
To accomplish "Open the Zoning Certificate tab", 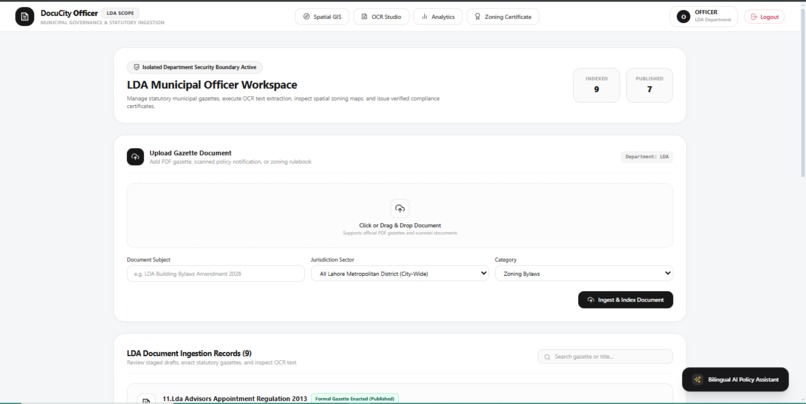I will 503,16.
